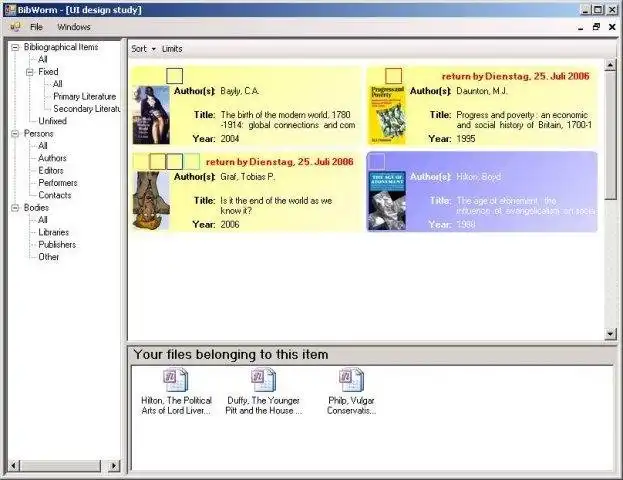This screenshot has height=480, width=623.
Task: Select Editors in the tree
Action: 51,170
